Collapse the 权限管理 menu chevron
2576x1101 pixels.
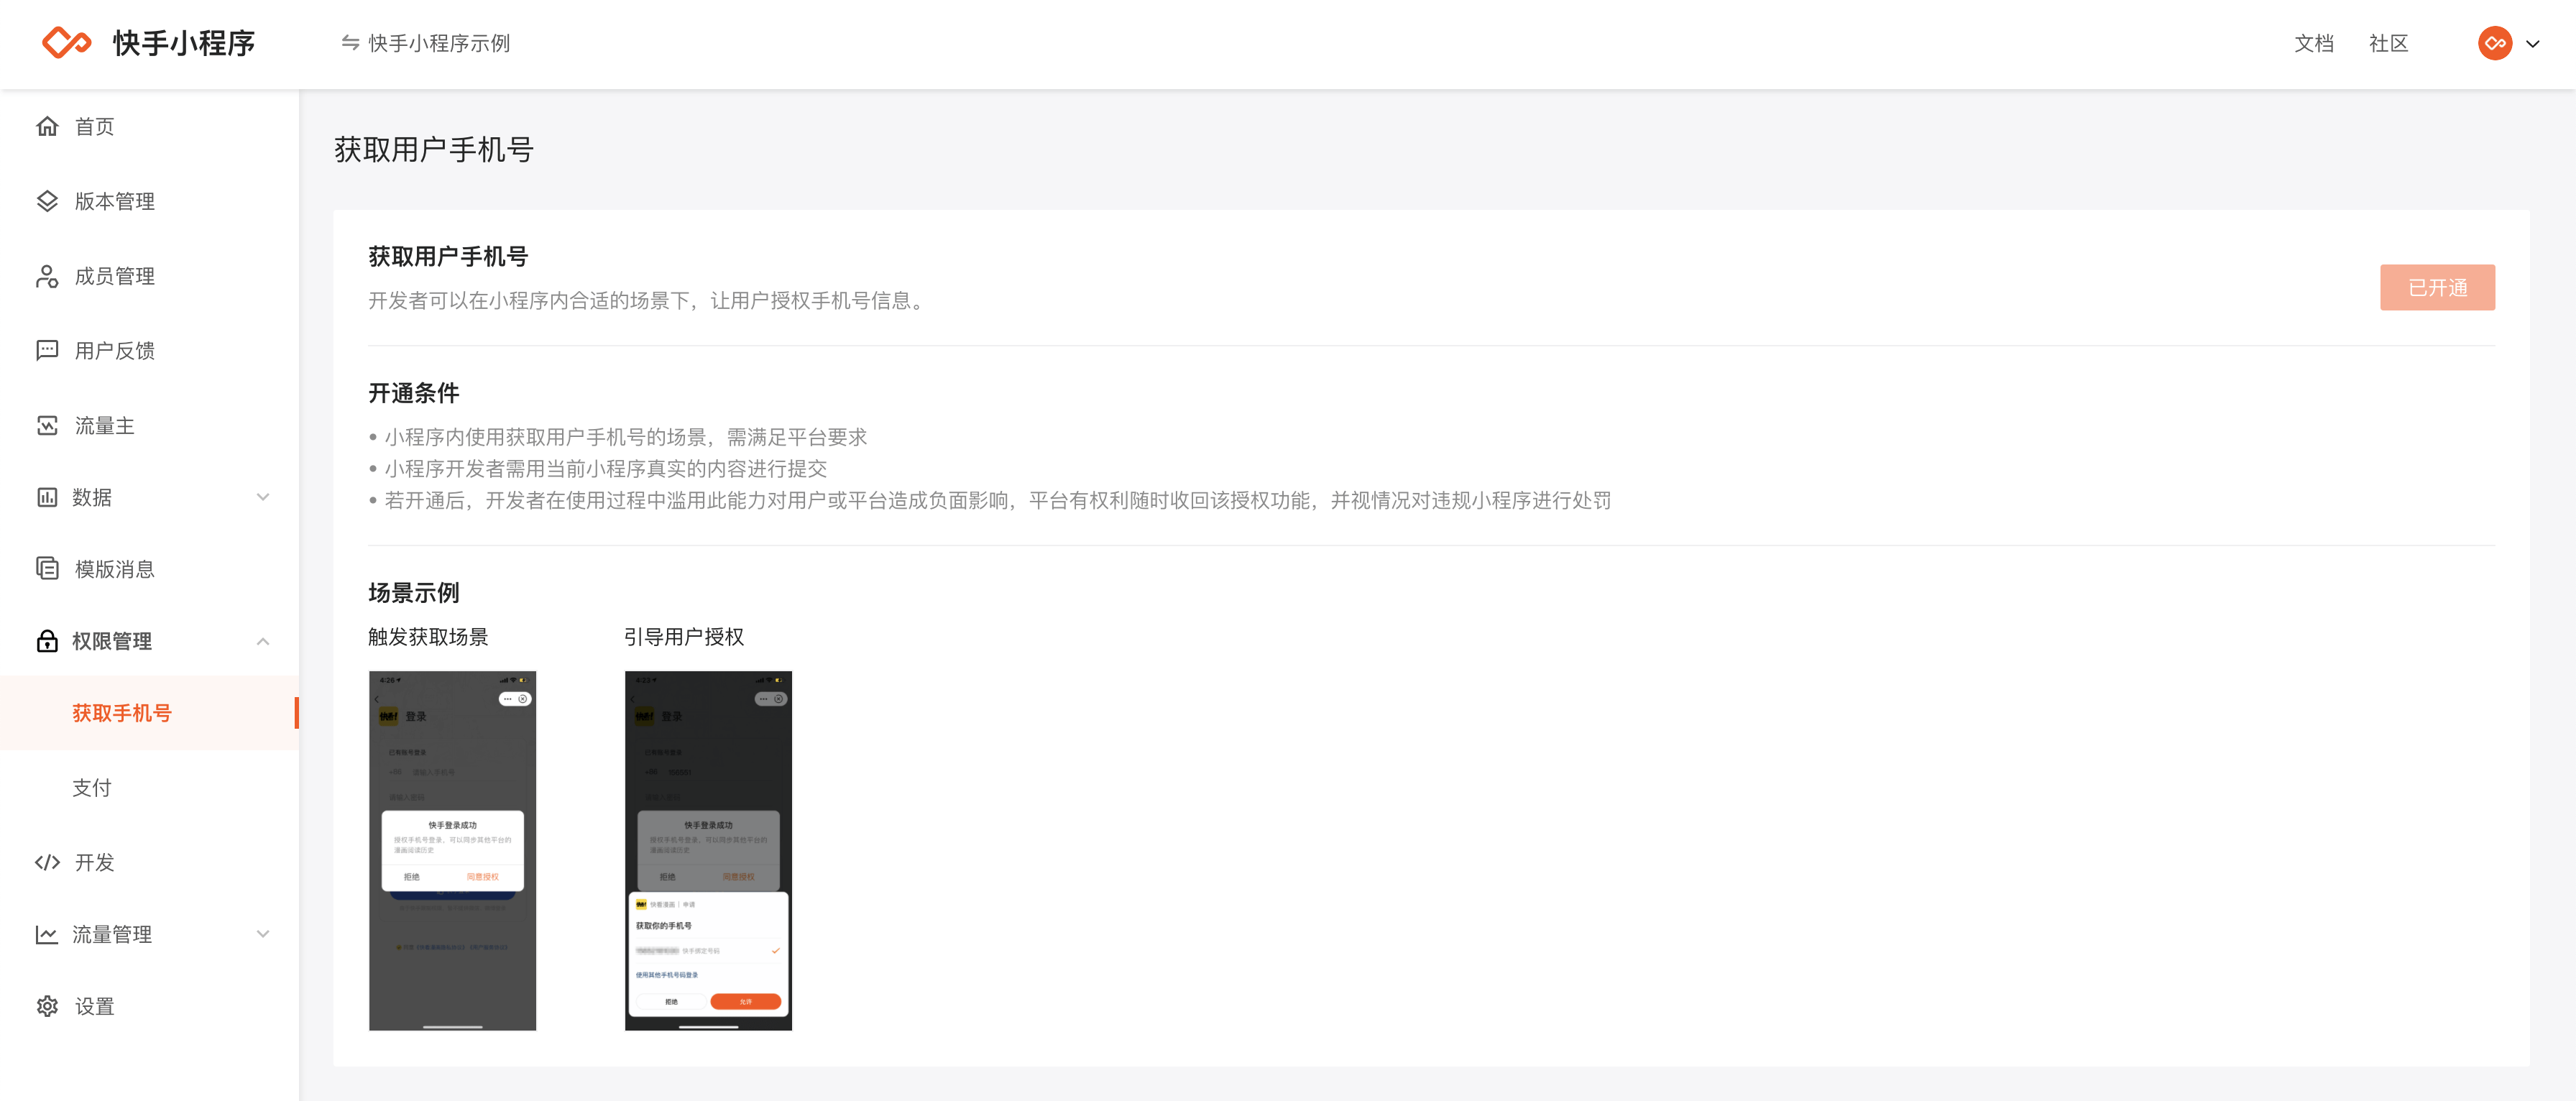click(x=263, y=641)
